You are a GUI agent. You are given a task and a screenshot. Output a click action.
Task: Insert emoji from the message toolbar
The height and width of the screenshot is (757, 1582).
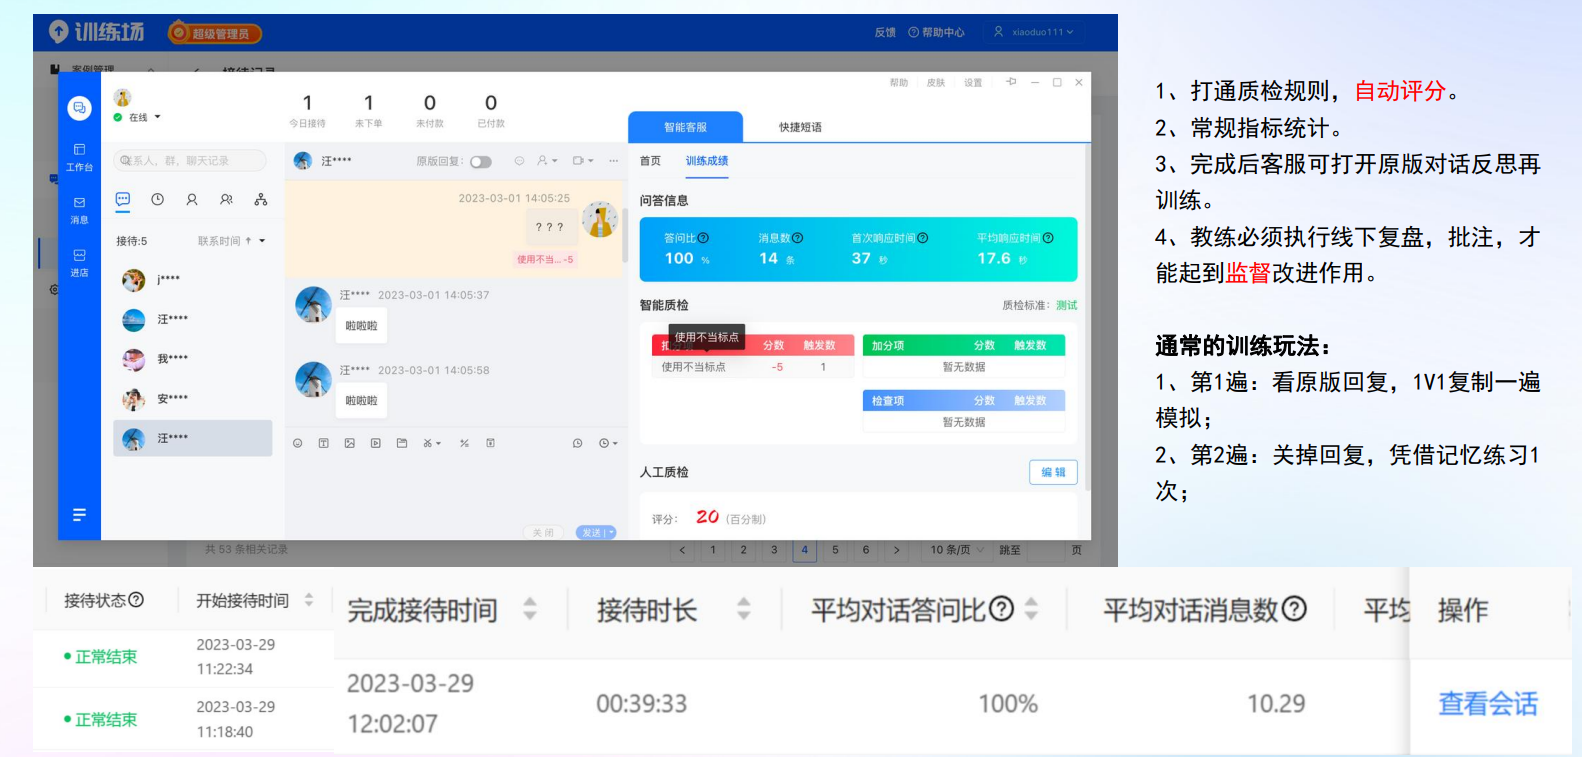click(x=297, y=443)
